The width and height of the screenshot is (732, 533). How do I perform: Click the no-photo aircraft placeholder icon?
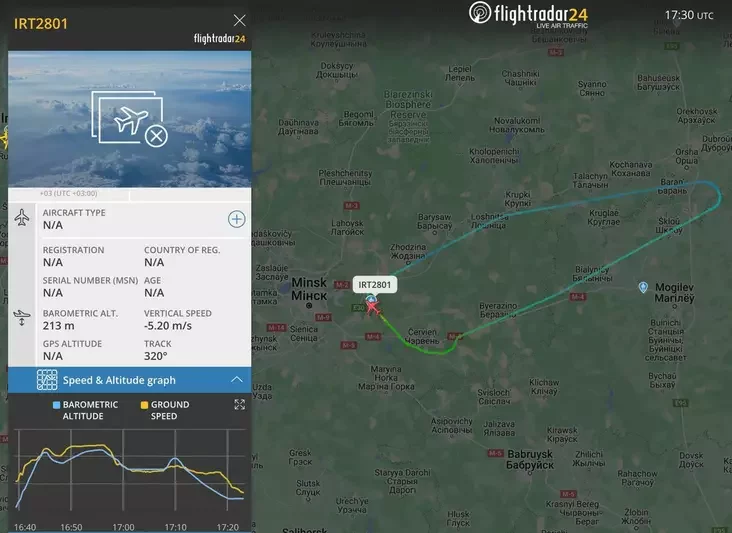130,119
